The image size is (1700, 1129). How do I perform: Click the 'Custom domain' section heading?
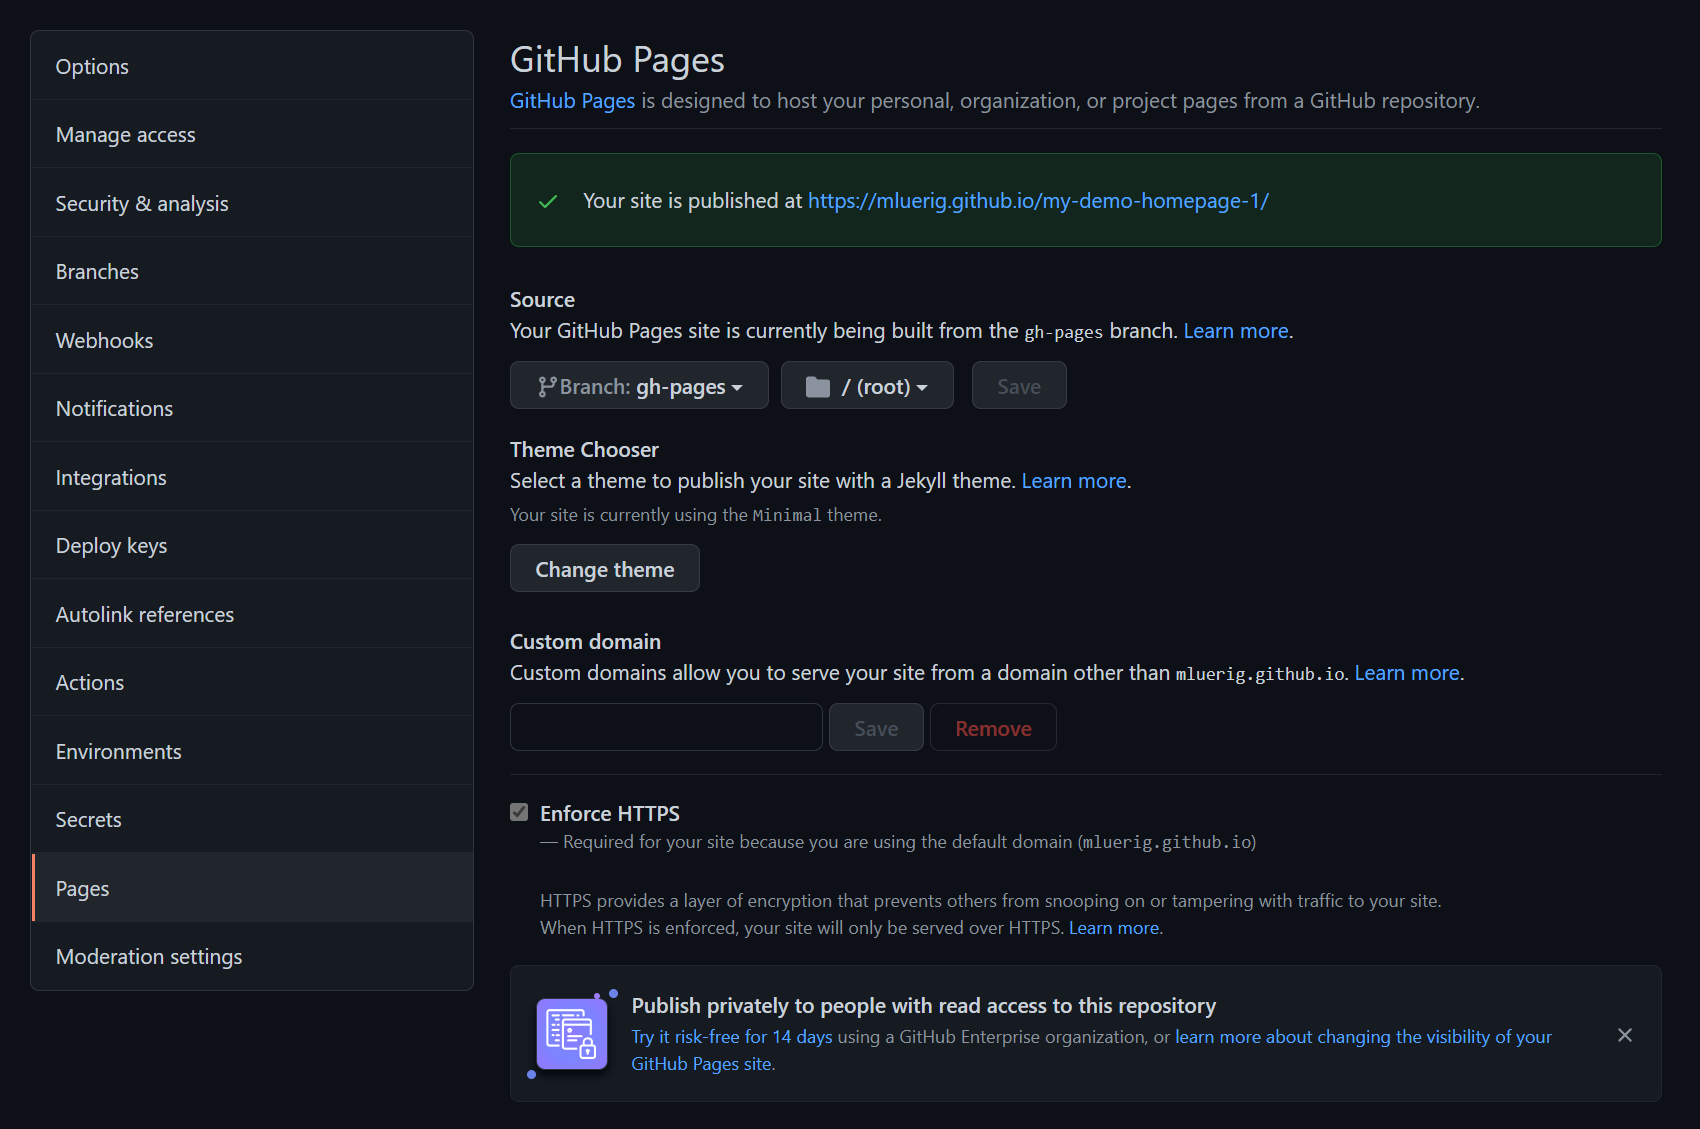(585, 642)
